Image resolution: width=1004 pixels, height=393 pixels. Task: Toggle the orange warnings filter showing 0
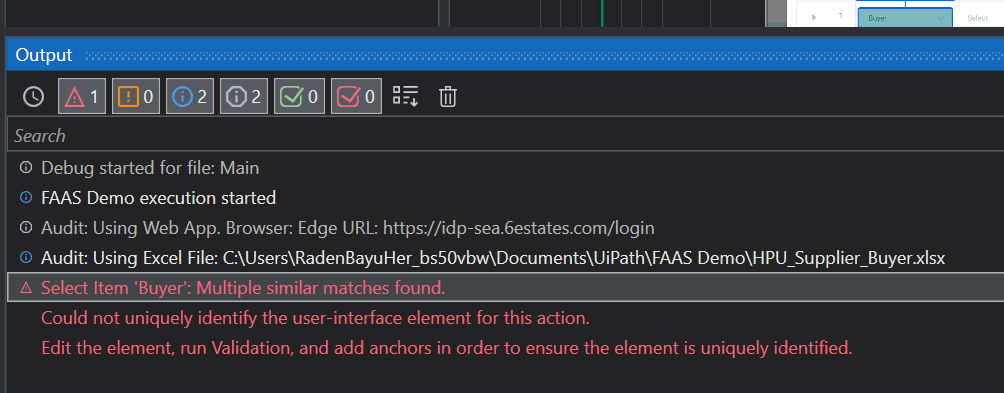[136, 97]
